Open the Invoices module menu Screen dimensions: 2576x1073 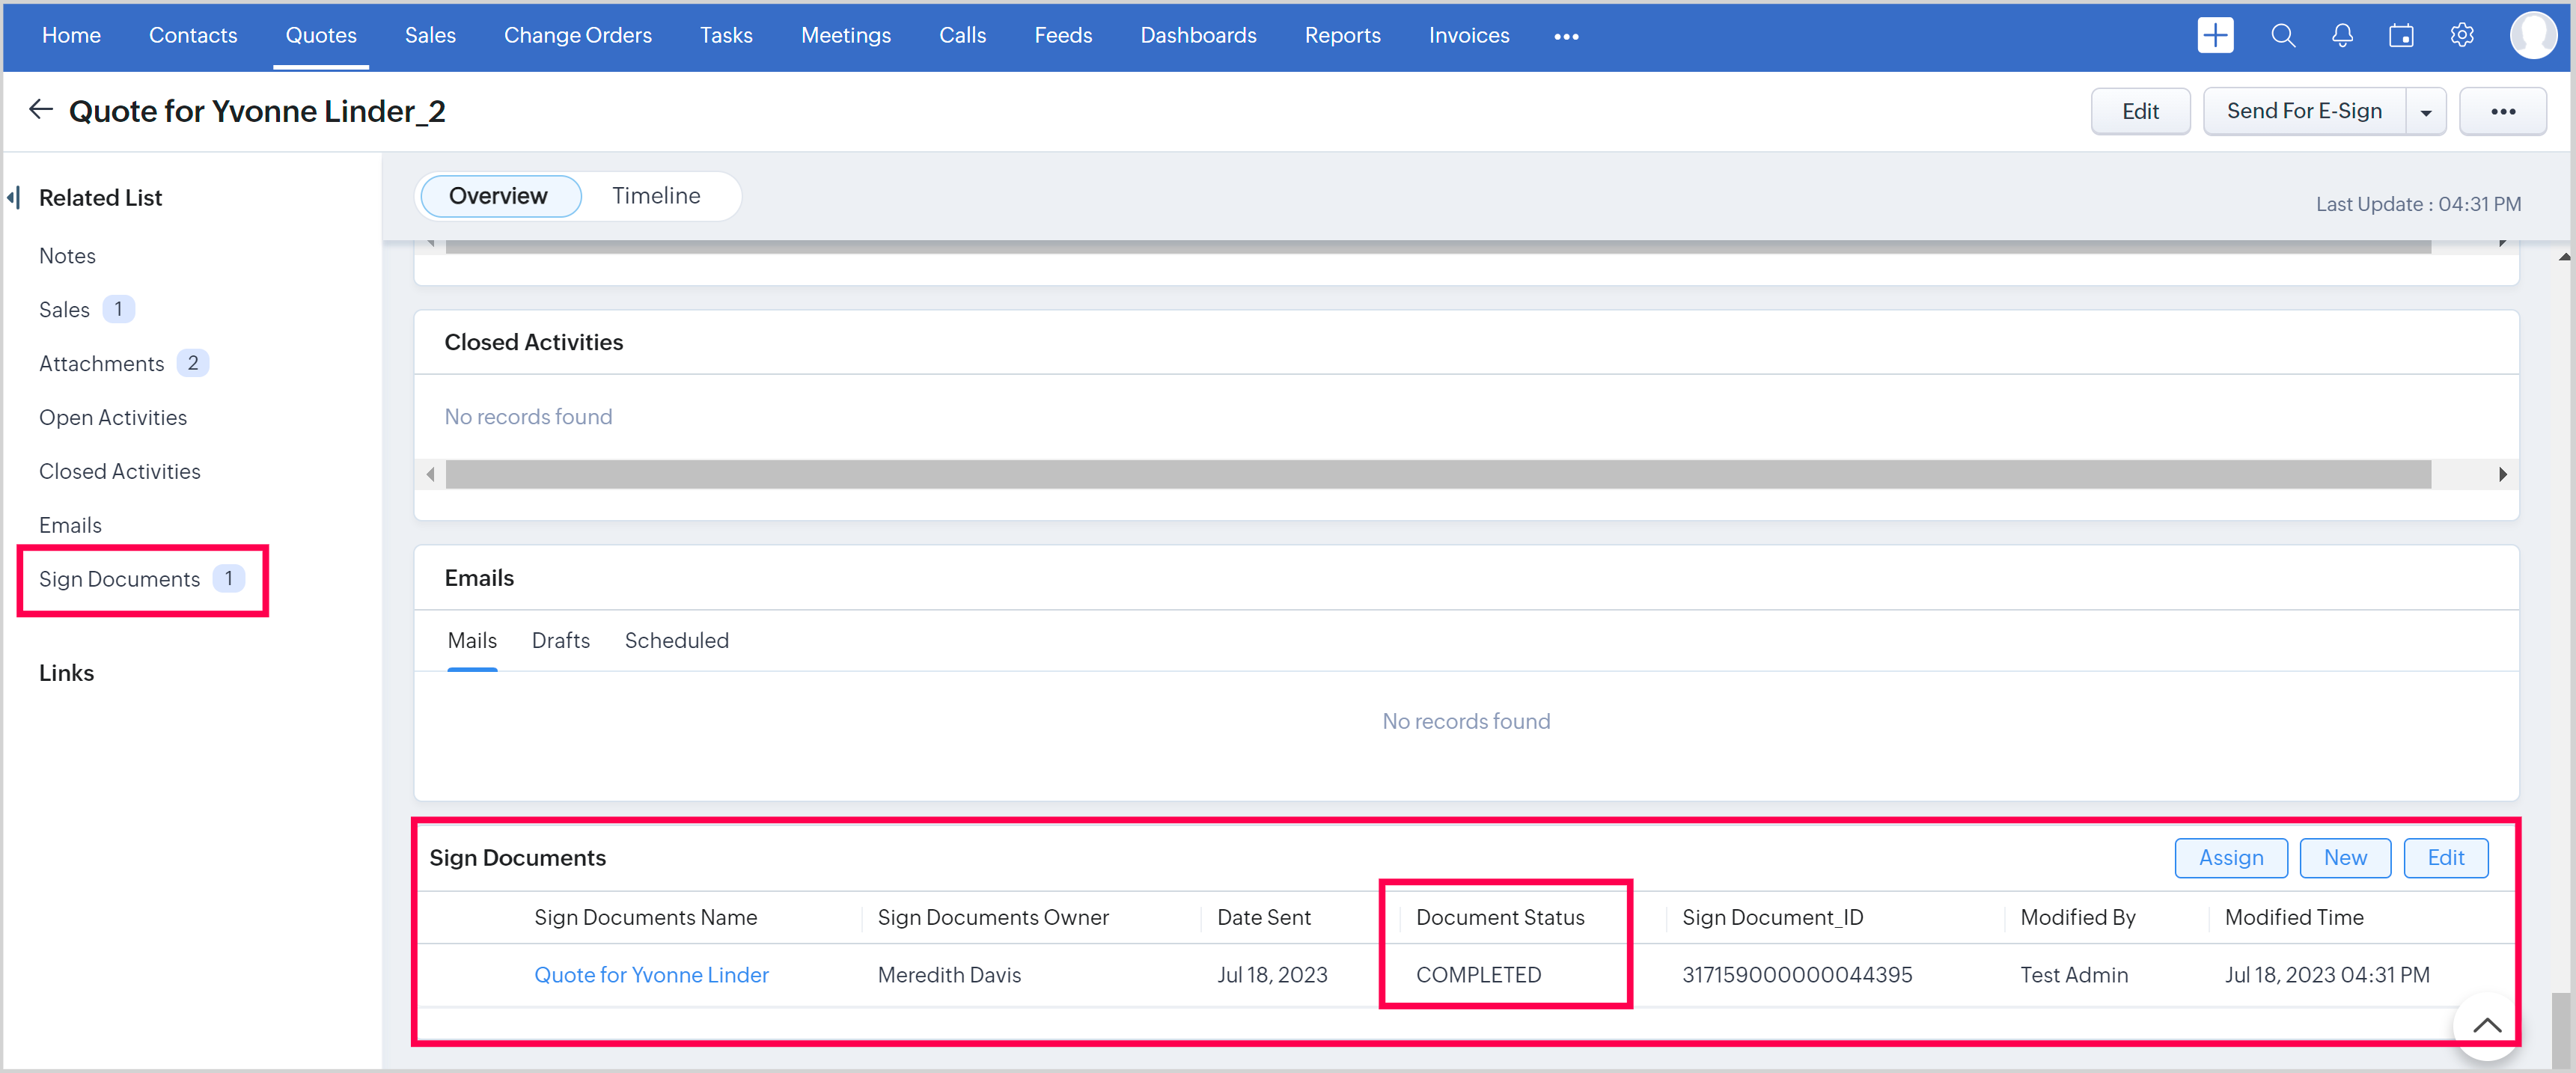pyautogui.click(x=1468, y=36)
